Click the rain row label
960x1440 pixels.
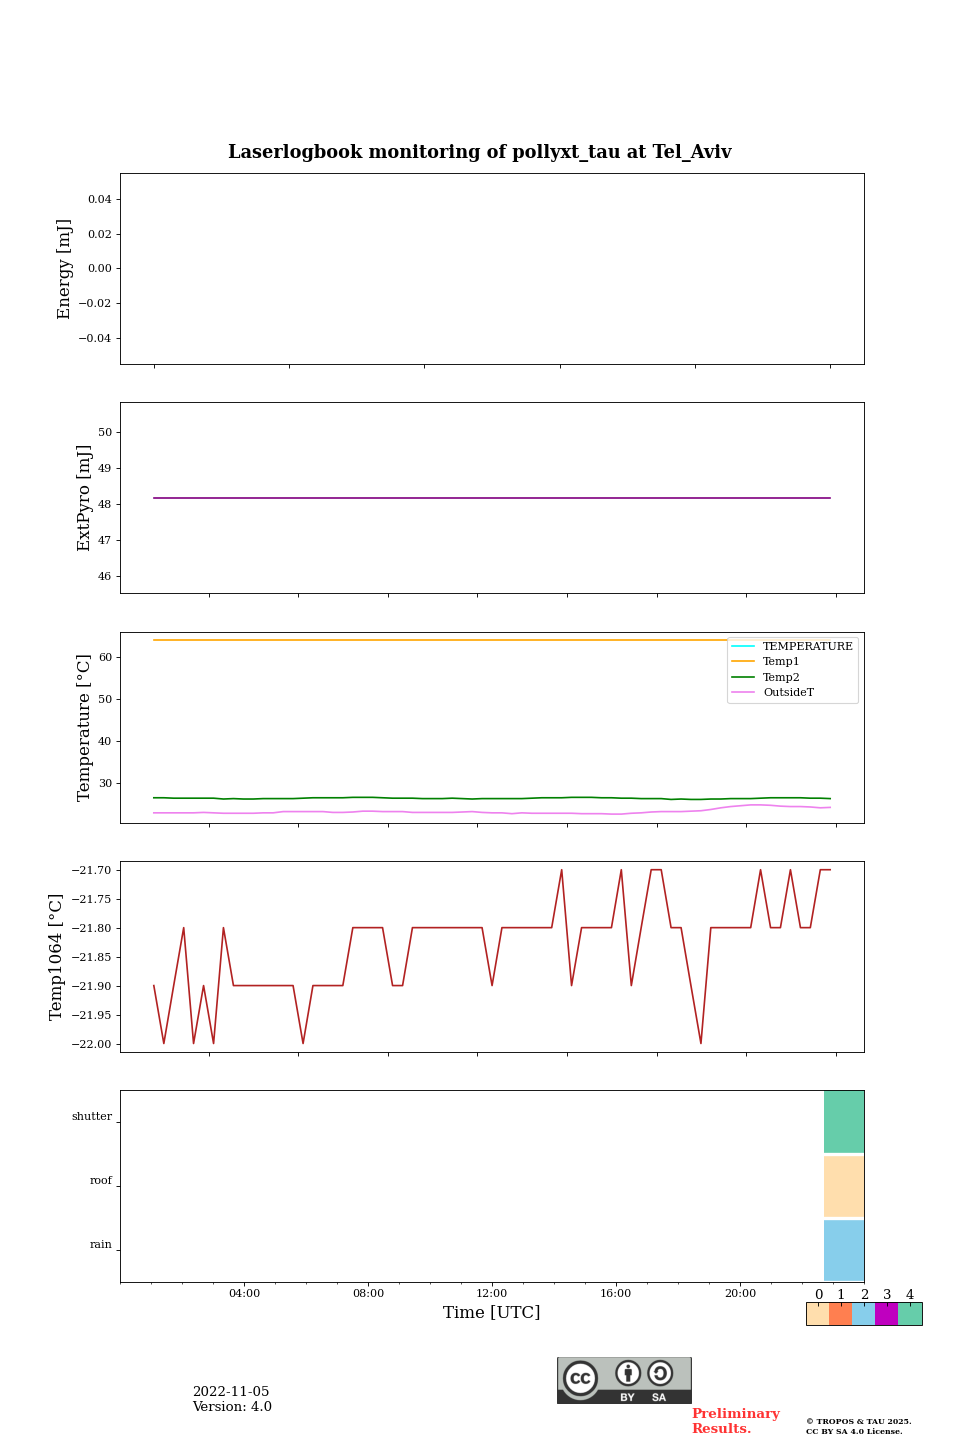[101, 1245]
